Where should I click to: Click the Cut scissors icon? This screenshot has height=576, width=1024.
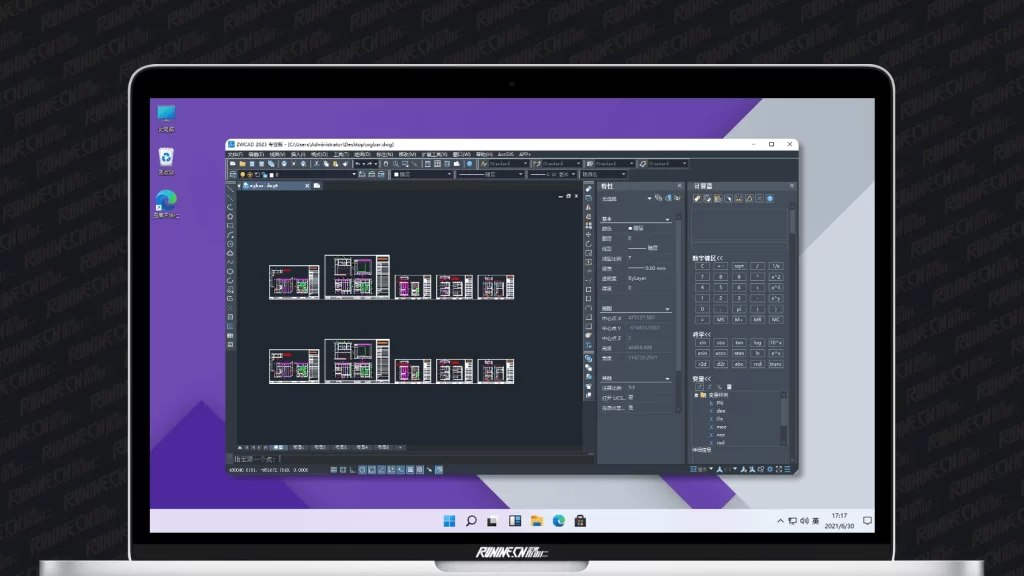click(316, 164)
